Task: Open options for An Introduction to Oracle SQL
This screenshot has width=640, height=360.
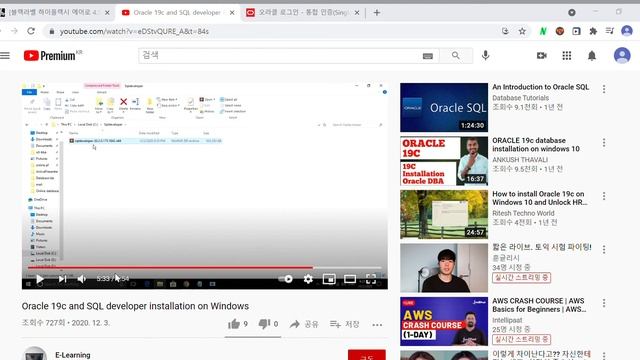Action: (604, 89)
